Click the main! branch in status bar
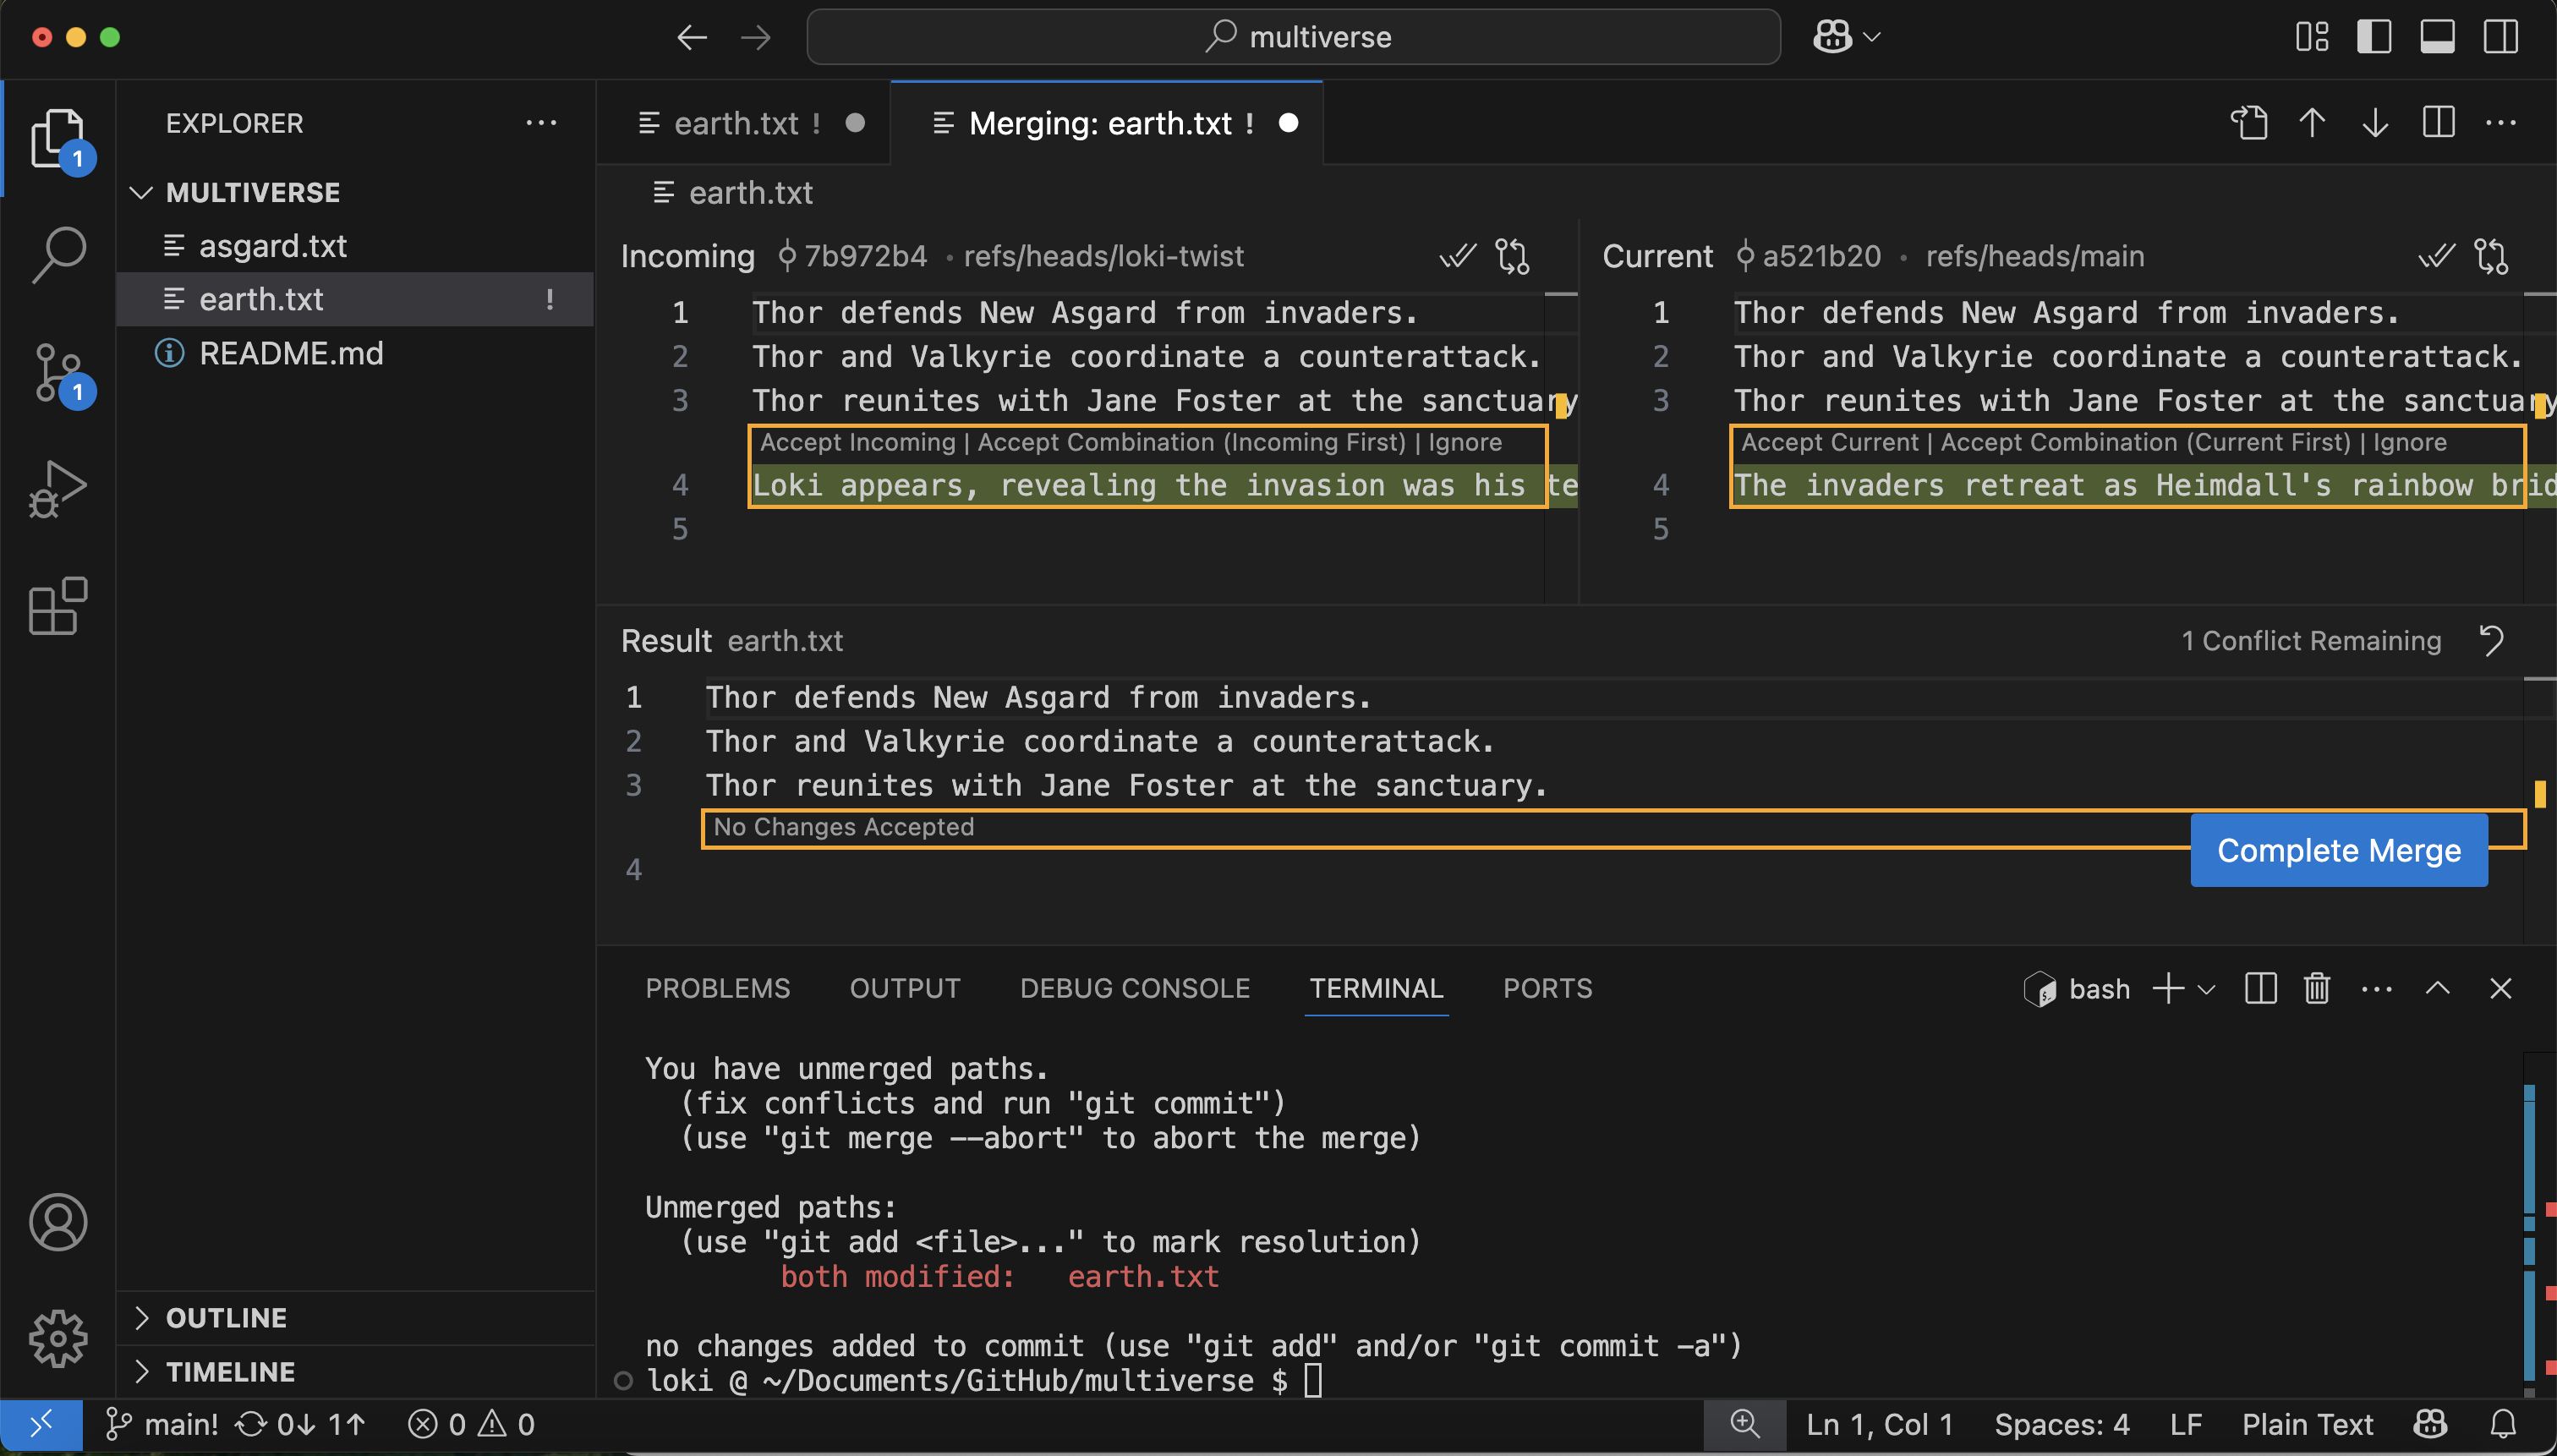2557x1456 pixels. coord(162,1424)
